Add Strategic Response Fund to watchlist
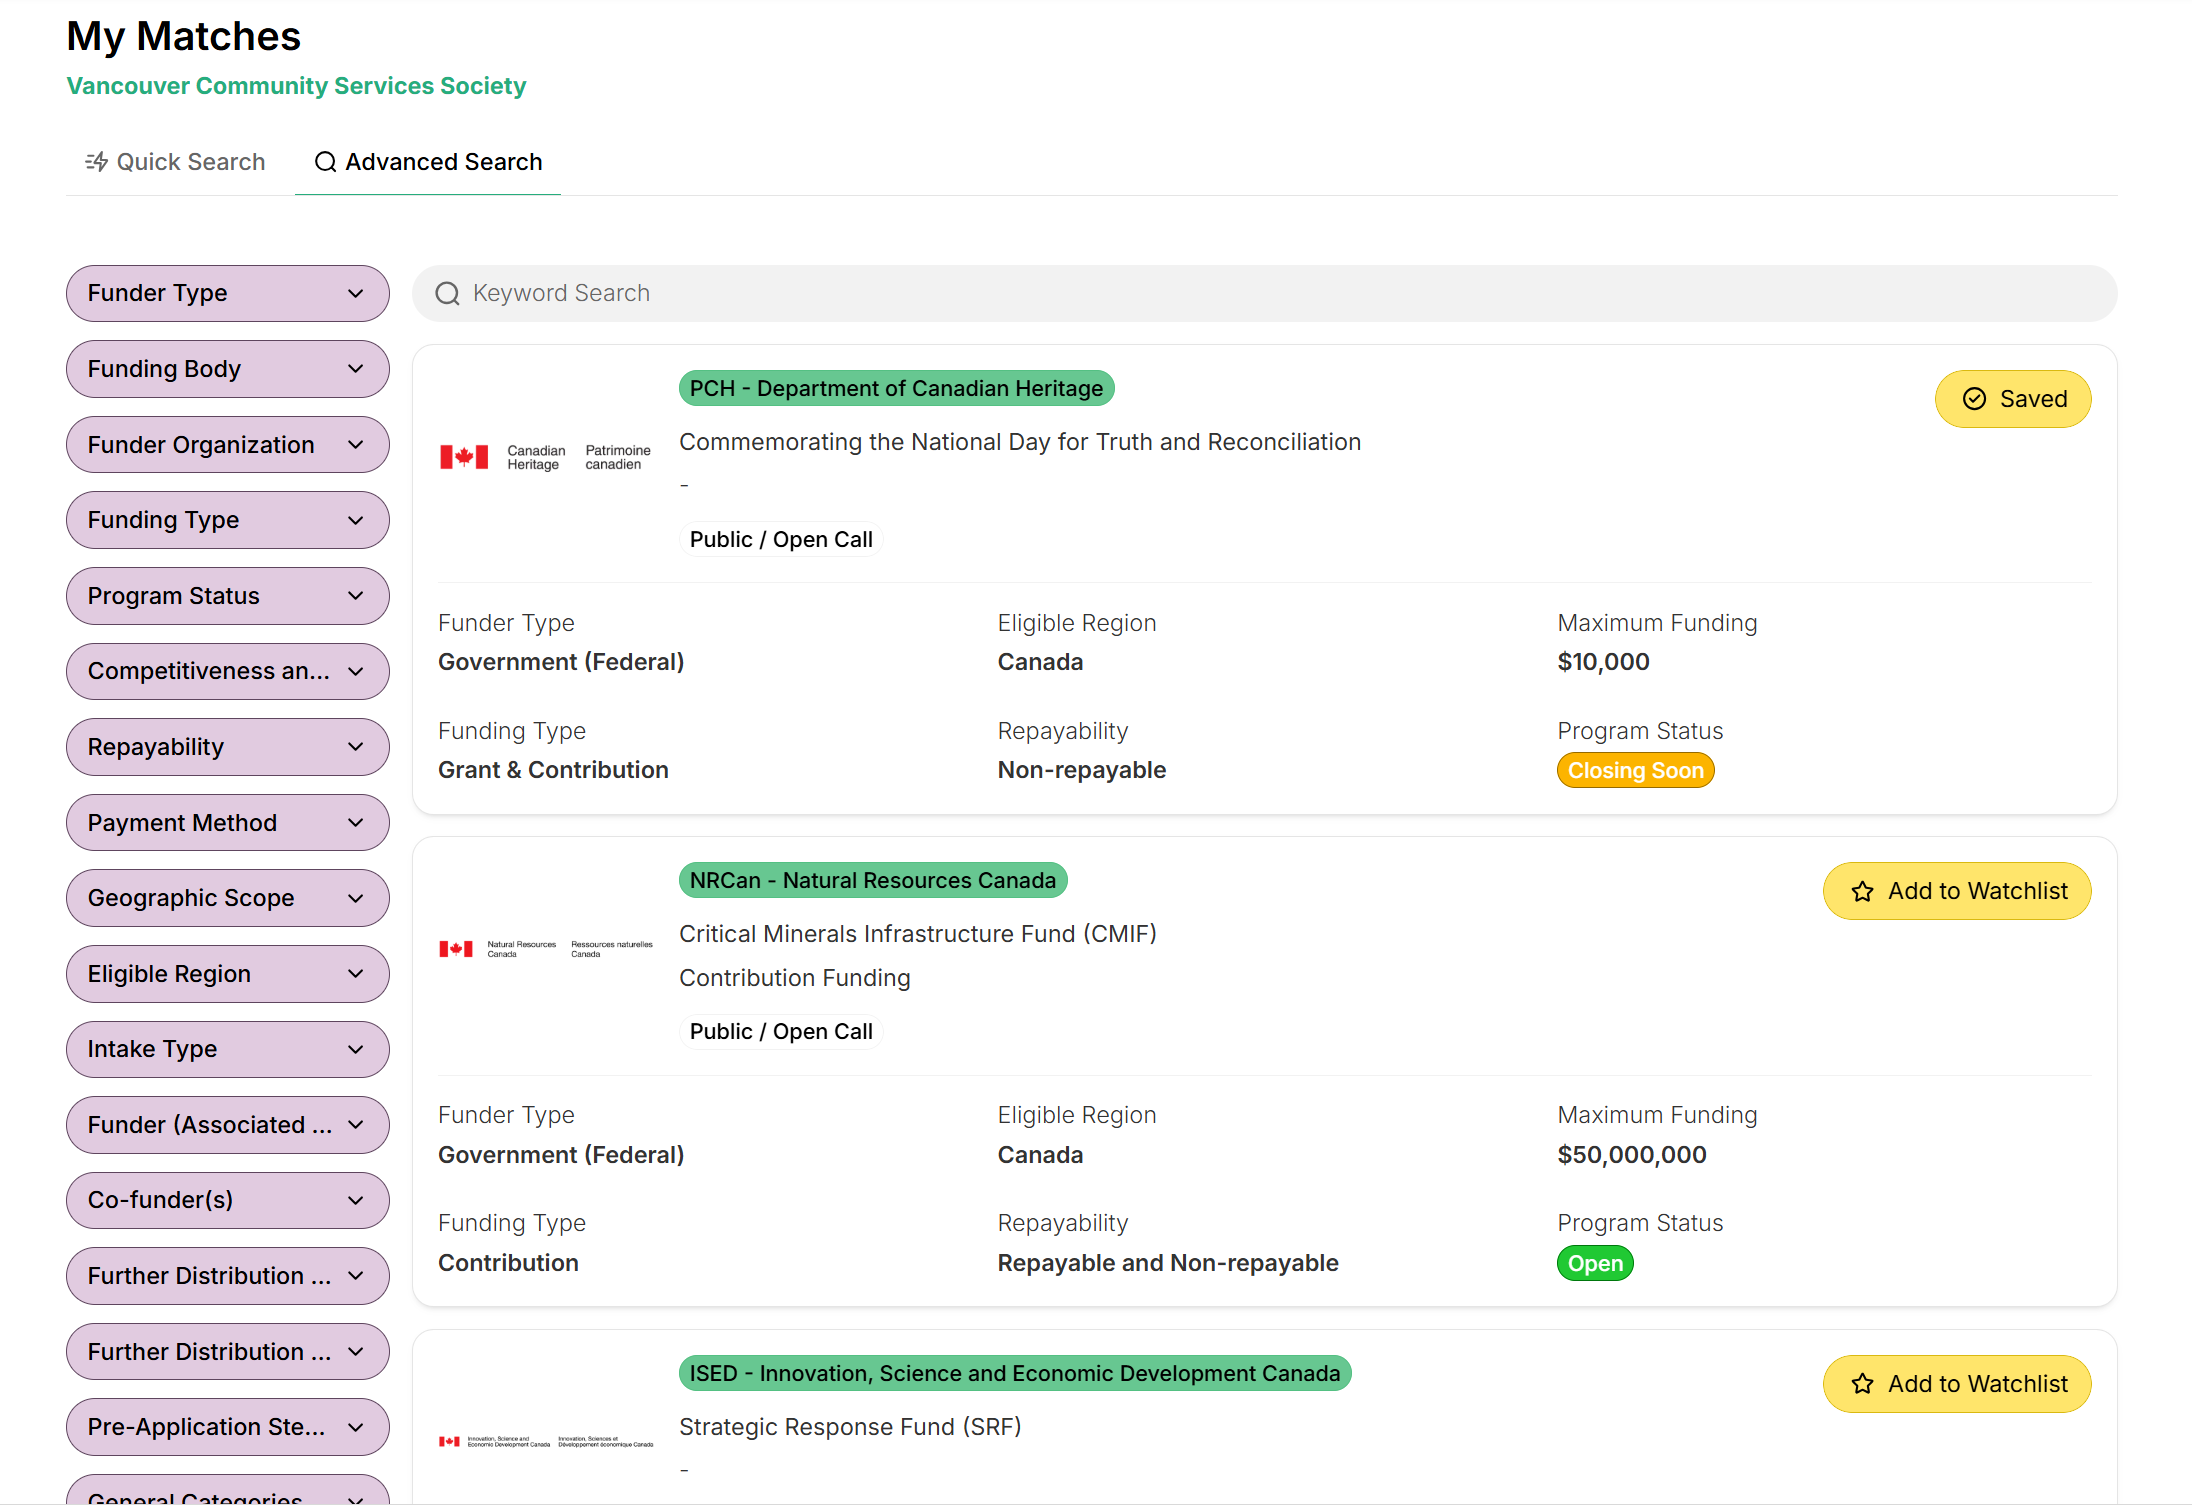Screen dimensions: 2192x1505 [x=1957, y=1384]
